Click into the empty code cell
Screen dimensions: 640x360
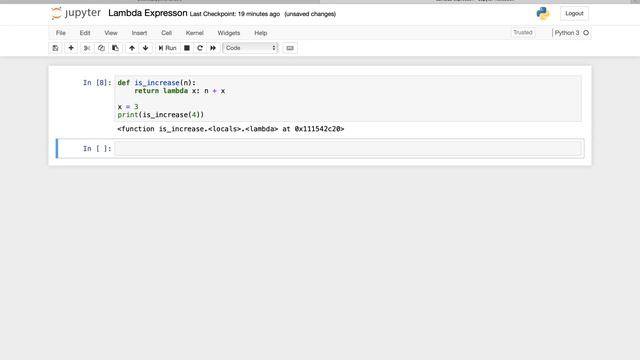(x=348, y=149)
